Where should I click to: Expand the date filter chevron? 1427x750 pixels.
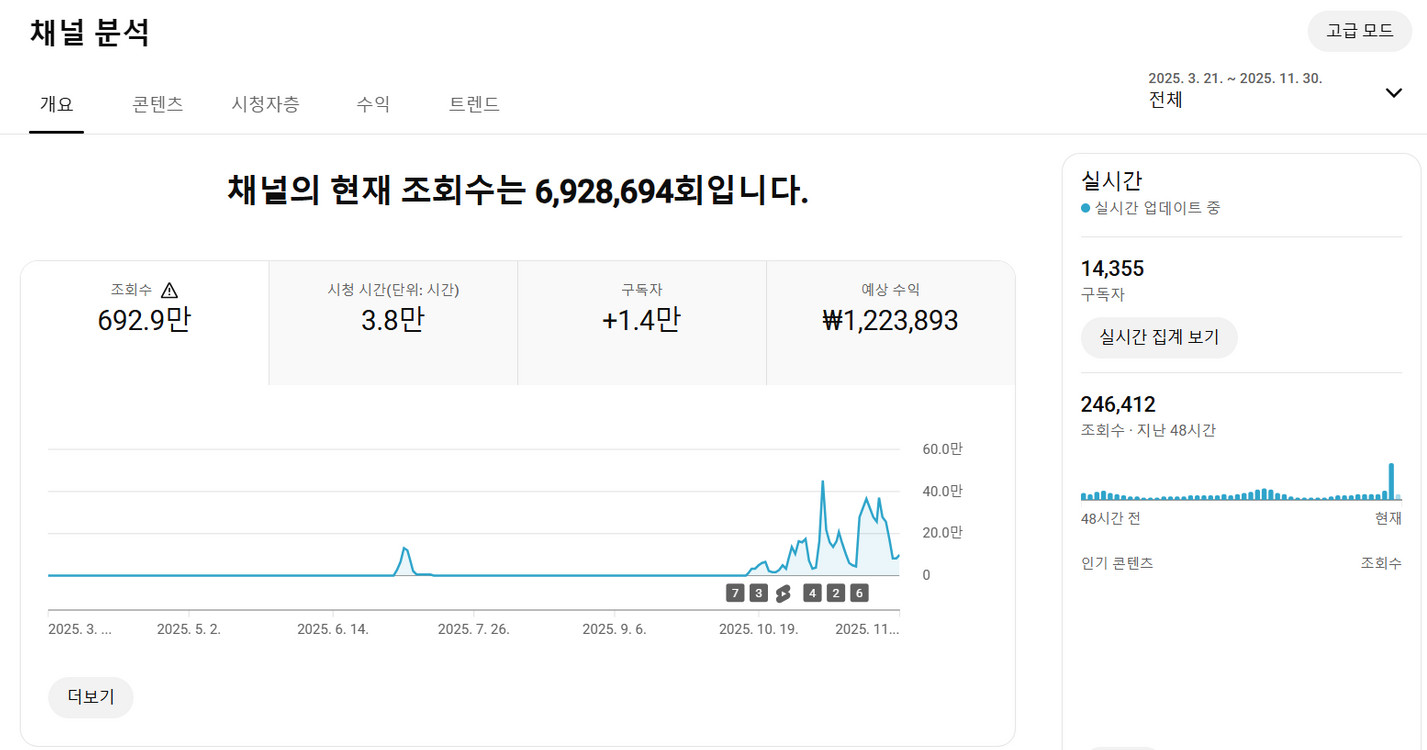pos(1393,92)
